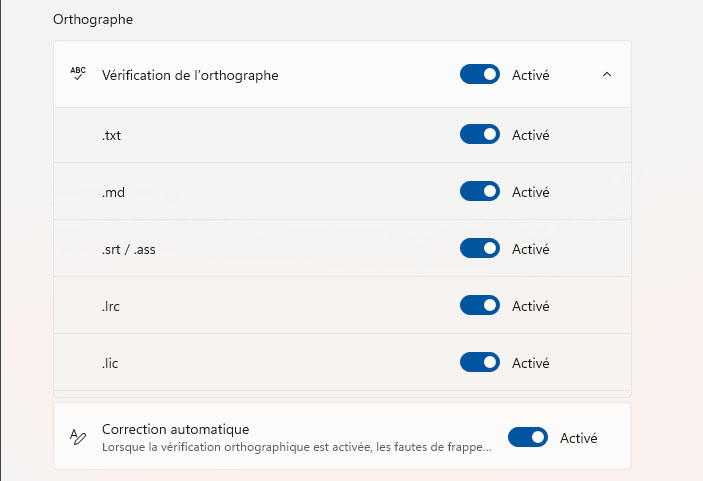Image resolution: width=703 pixels, height=481 pixels.
Task: Turn off spell check for .txt files
Action: (x=480, y=134)
